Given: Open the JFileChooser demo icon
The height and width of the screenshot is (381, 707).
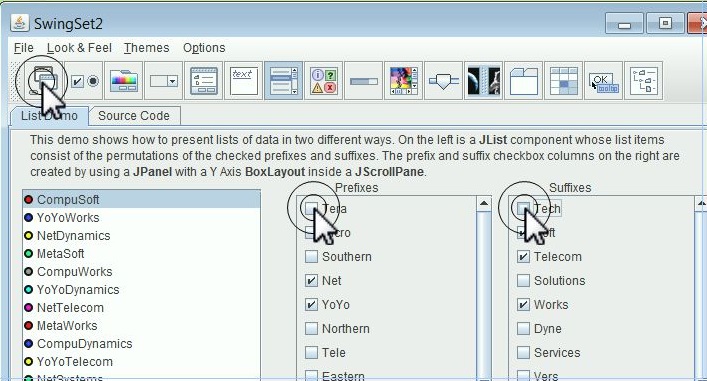Looking at the screenshot, I should tap(204, 81).
